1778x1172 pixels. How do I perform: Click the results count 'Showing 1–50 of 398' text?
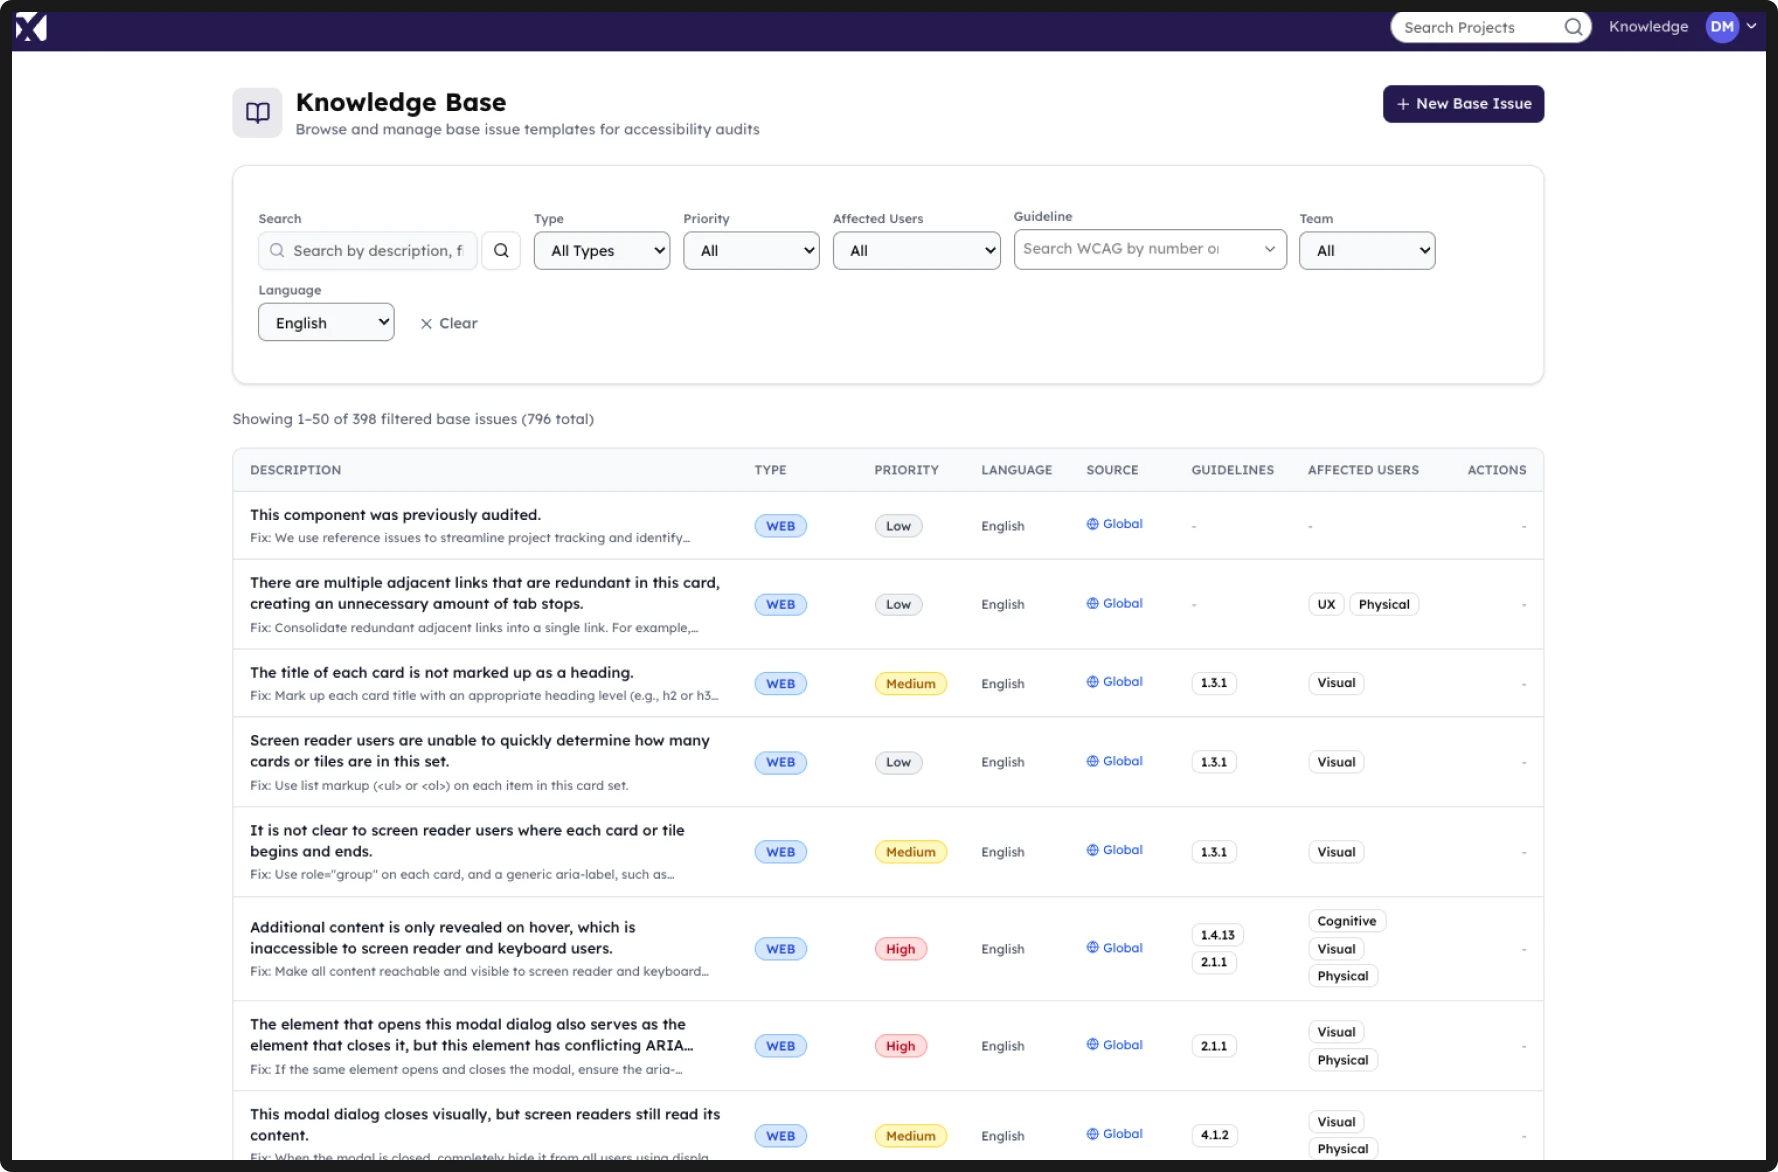pyautogui.click(x=413, y=419)
